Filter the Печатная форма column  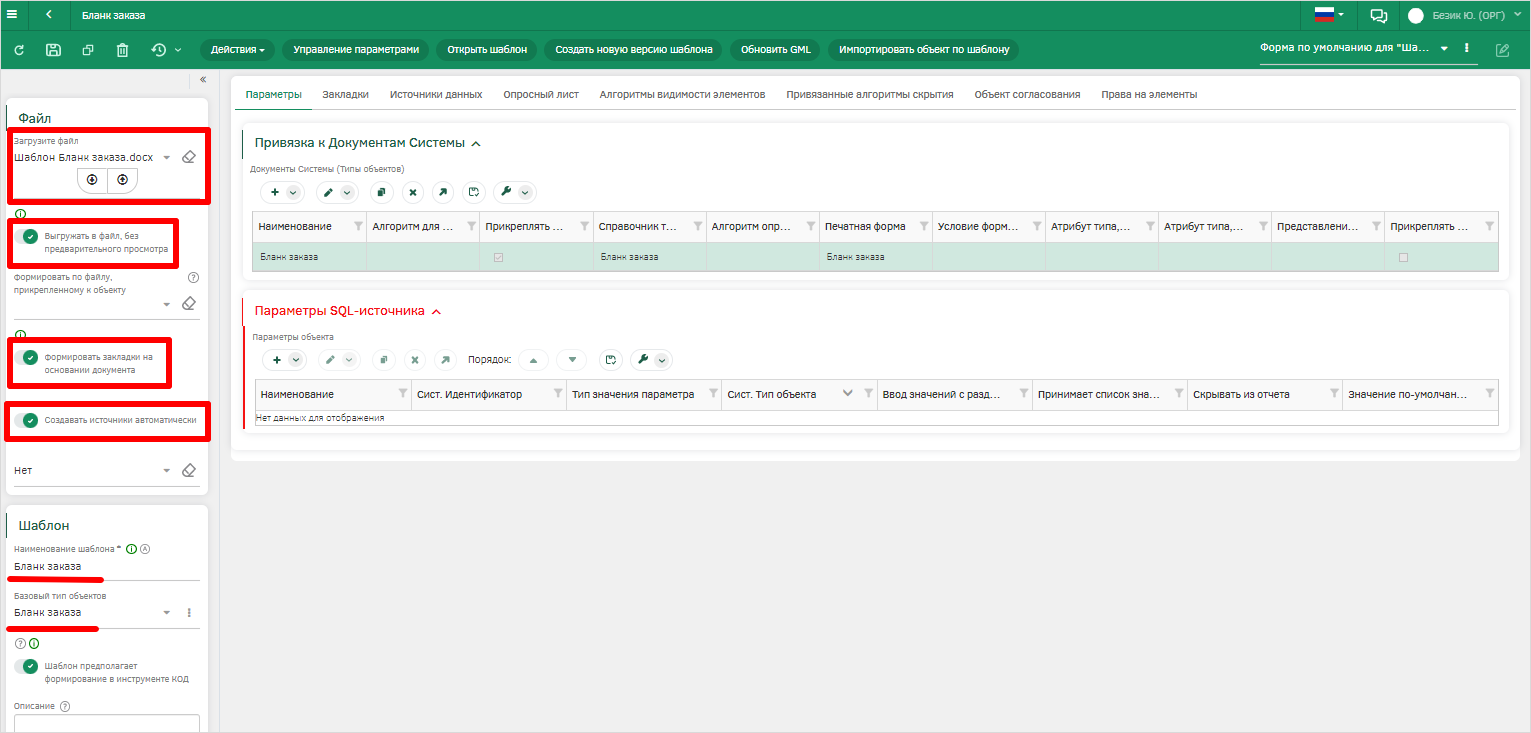923,227
